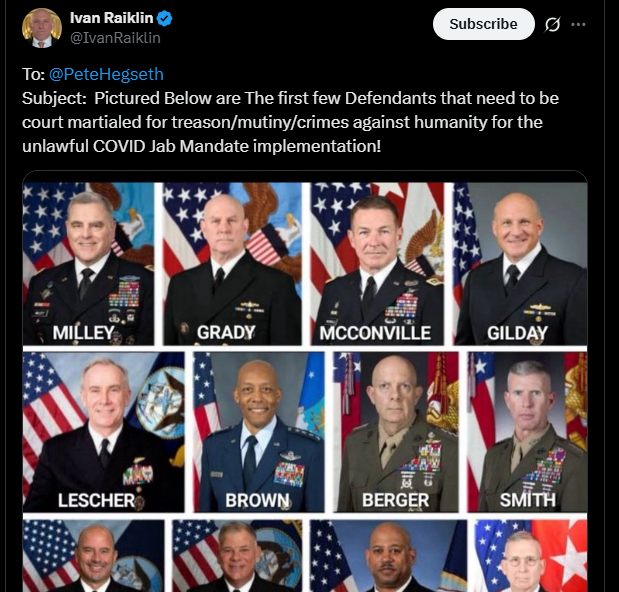Click the Grok slashed-circle icon
The height and width of the screenshot is (592, 619).
coord(552,24)
